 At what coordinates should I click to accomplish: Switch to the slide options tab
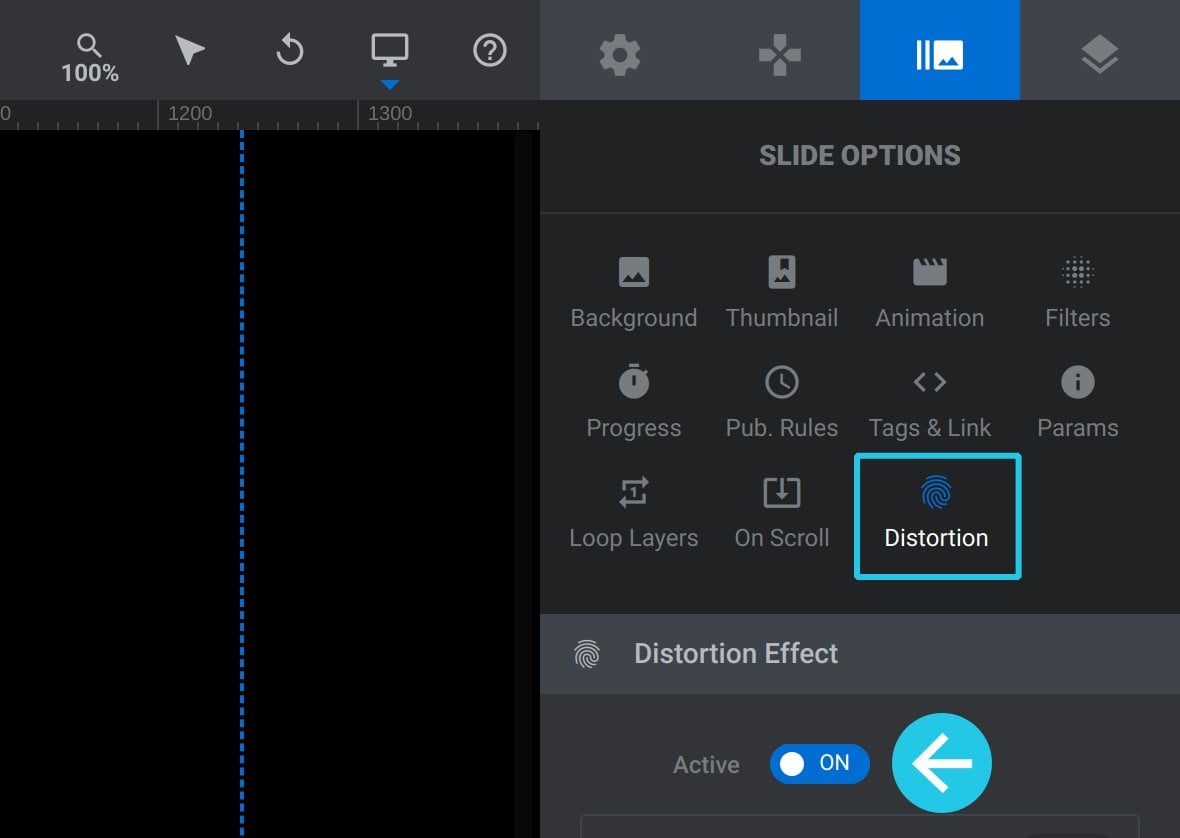(940, 50)
